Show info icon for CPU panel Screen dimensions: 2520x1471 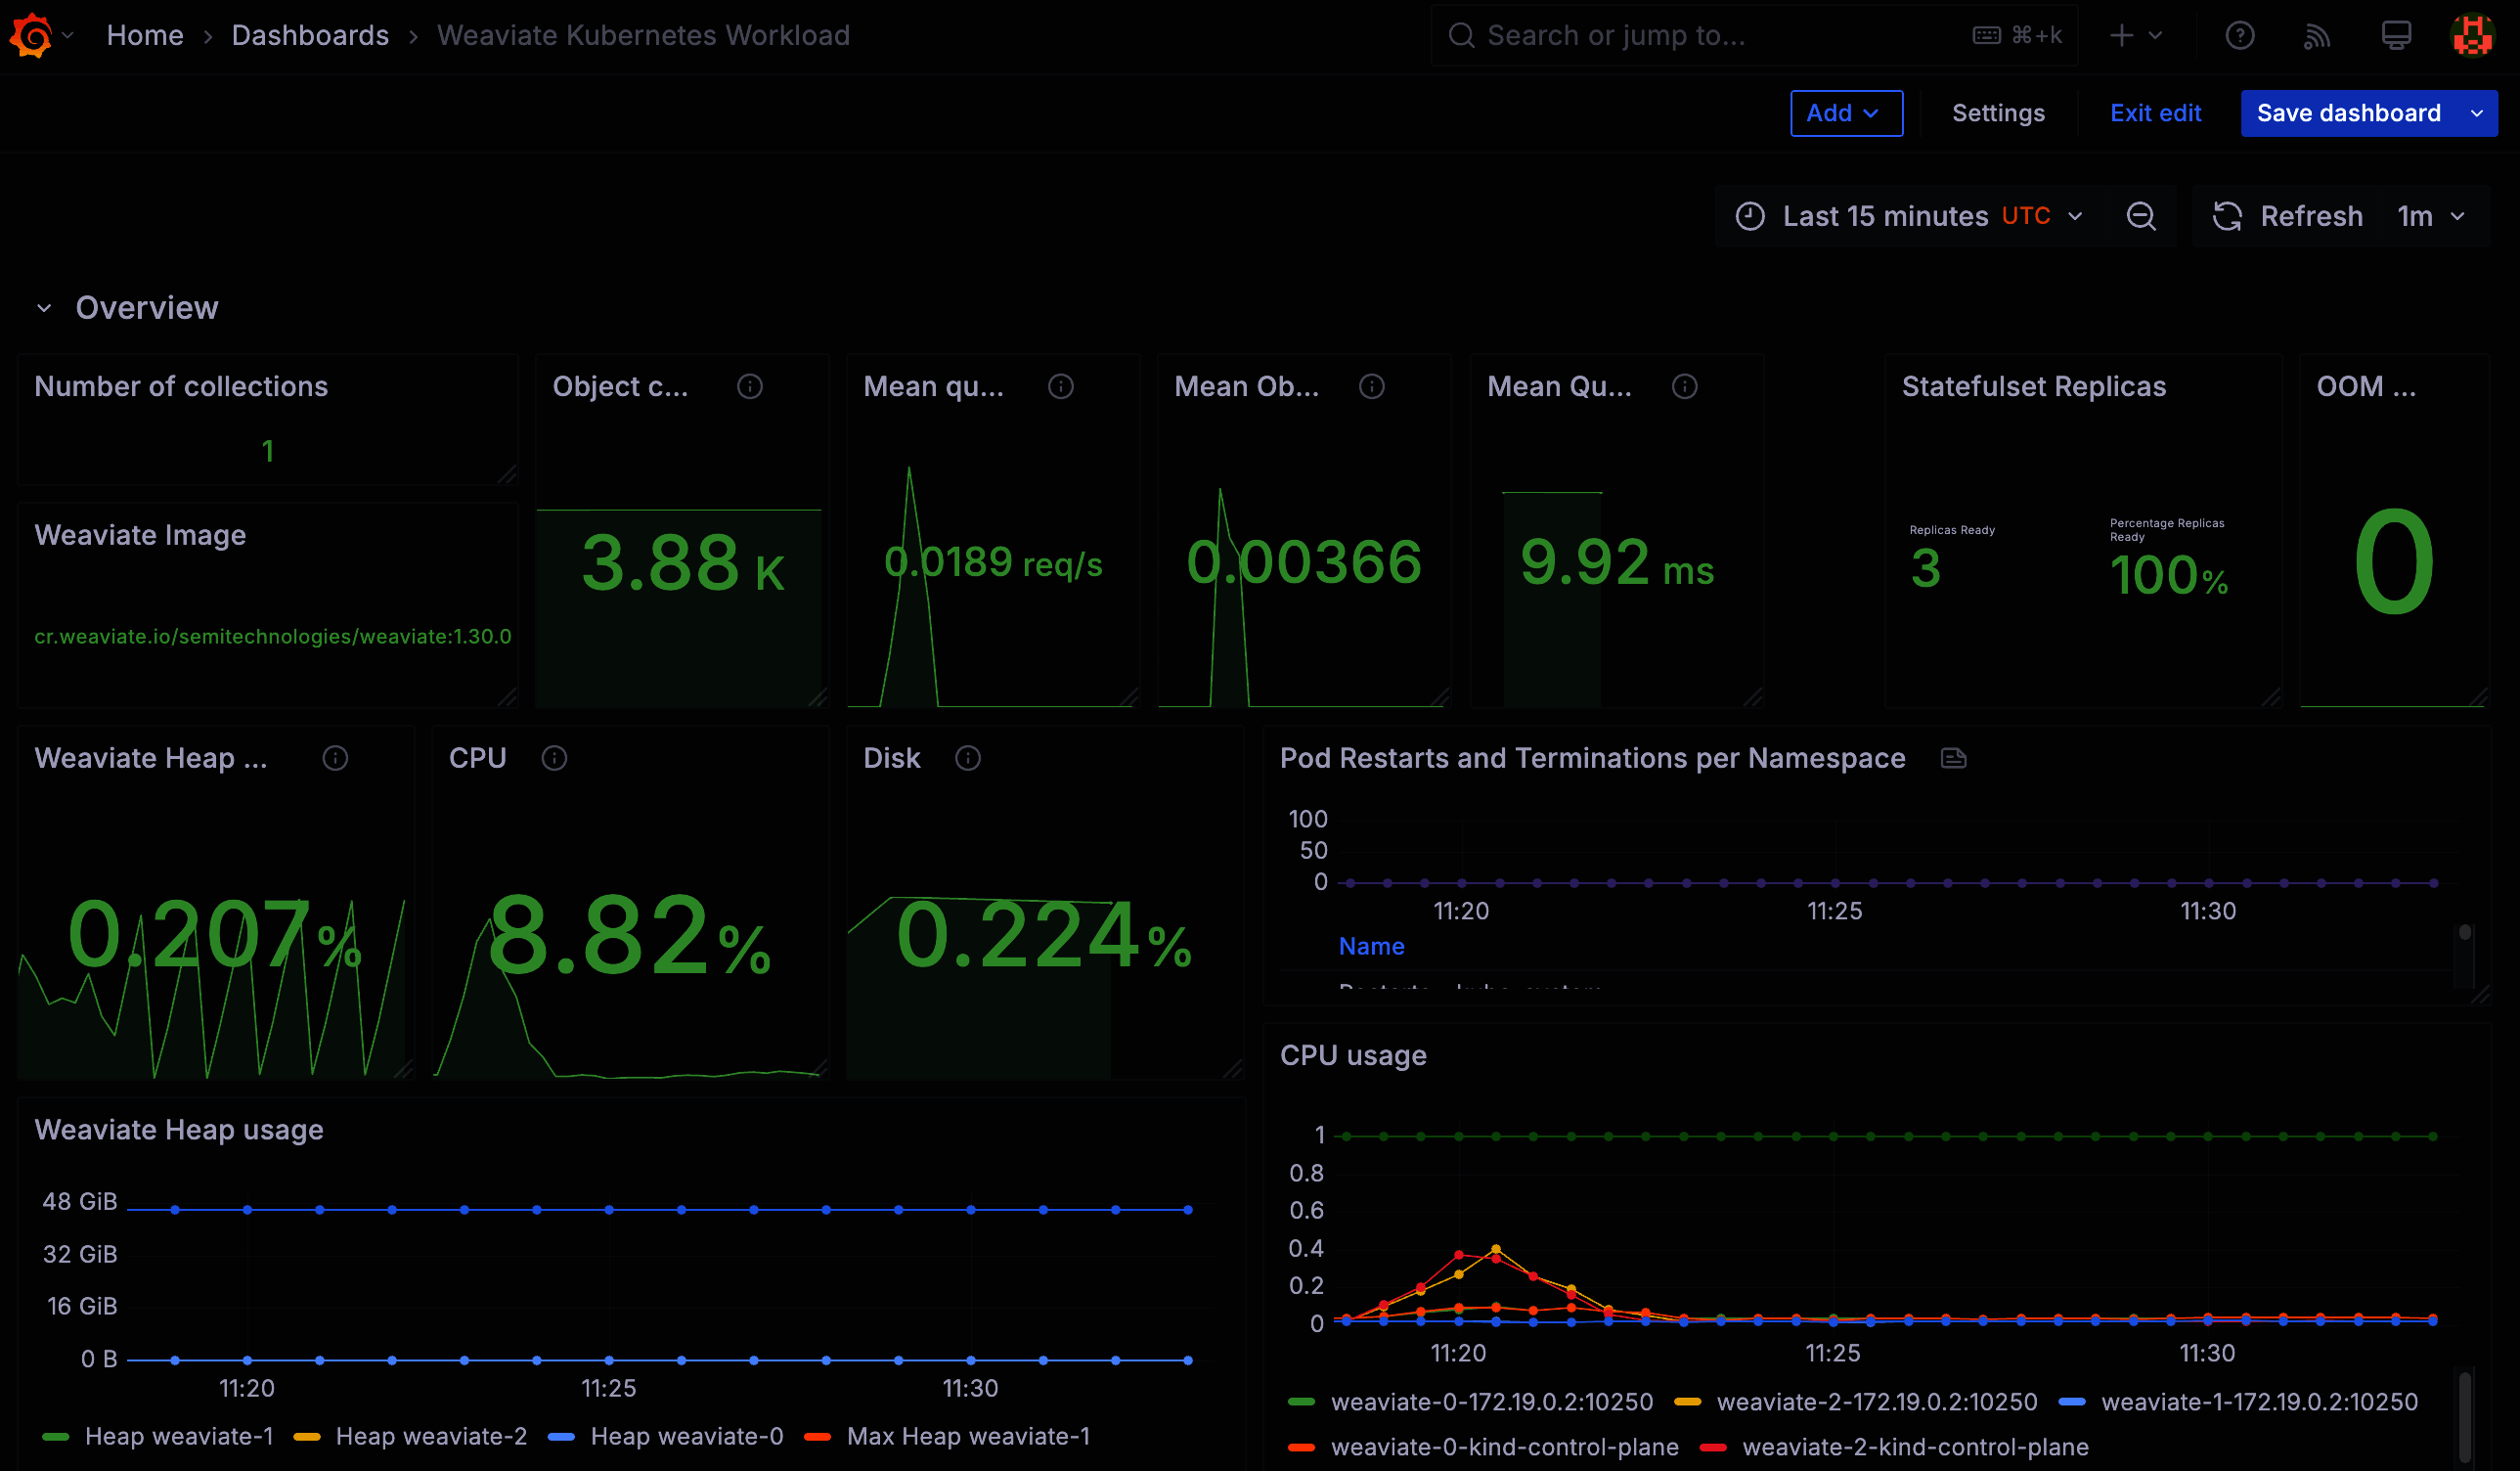554,759
